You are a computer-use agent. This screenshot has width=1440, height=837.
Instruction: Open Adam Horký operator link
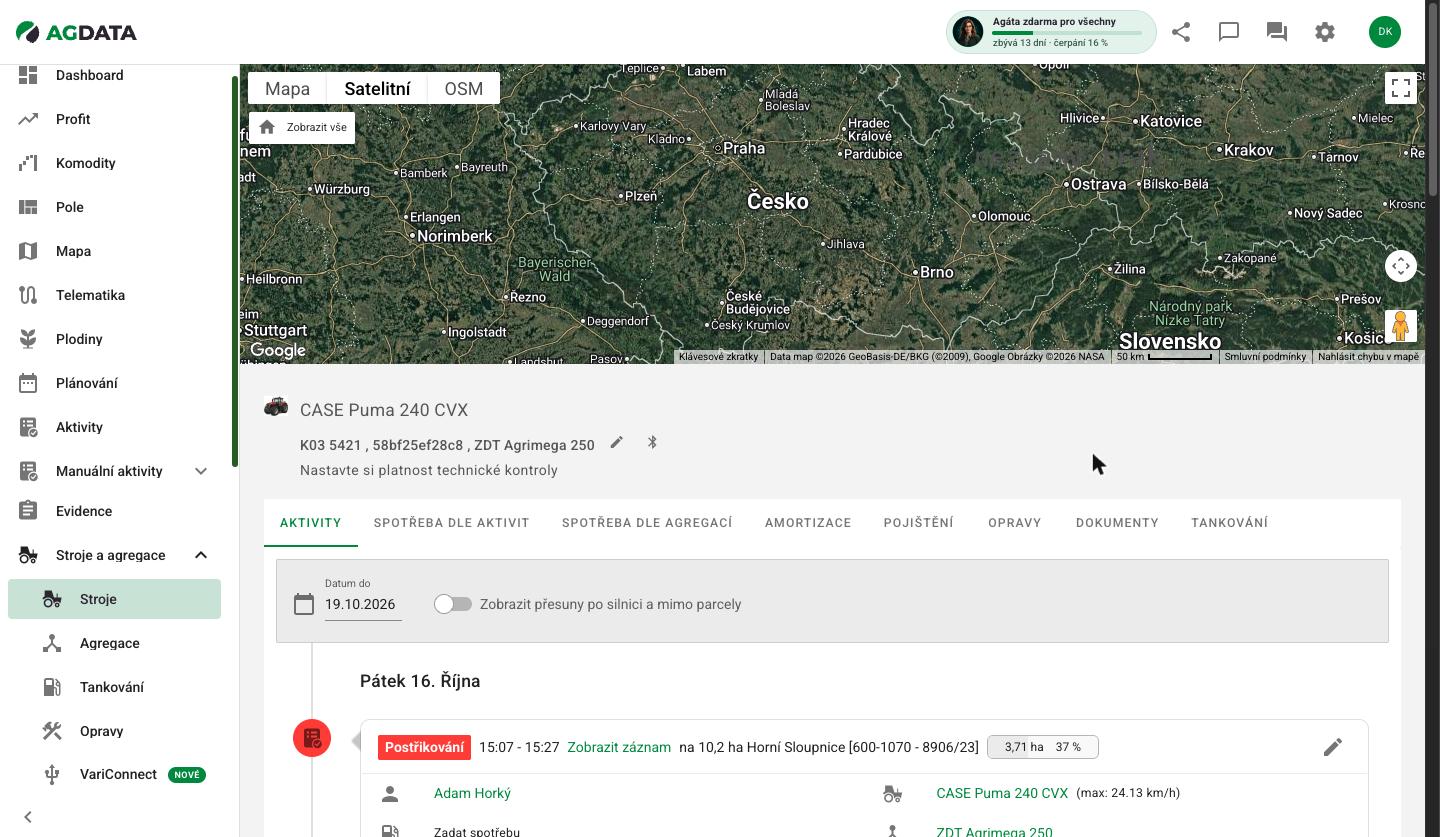[x=472, y=793]
